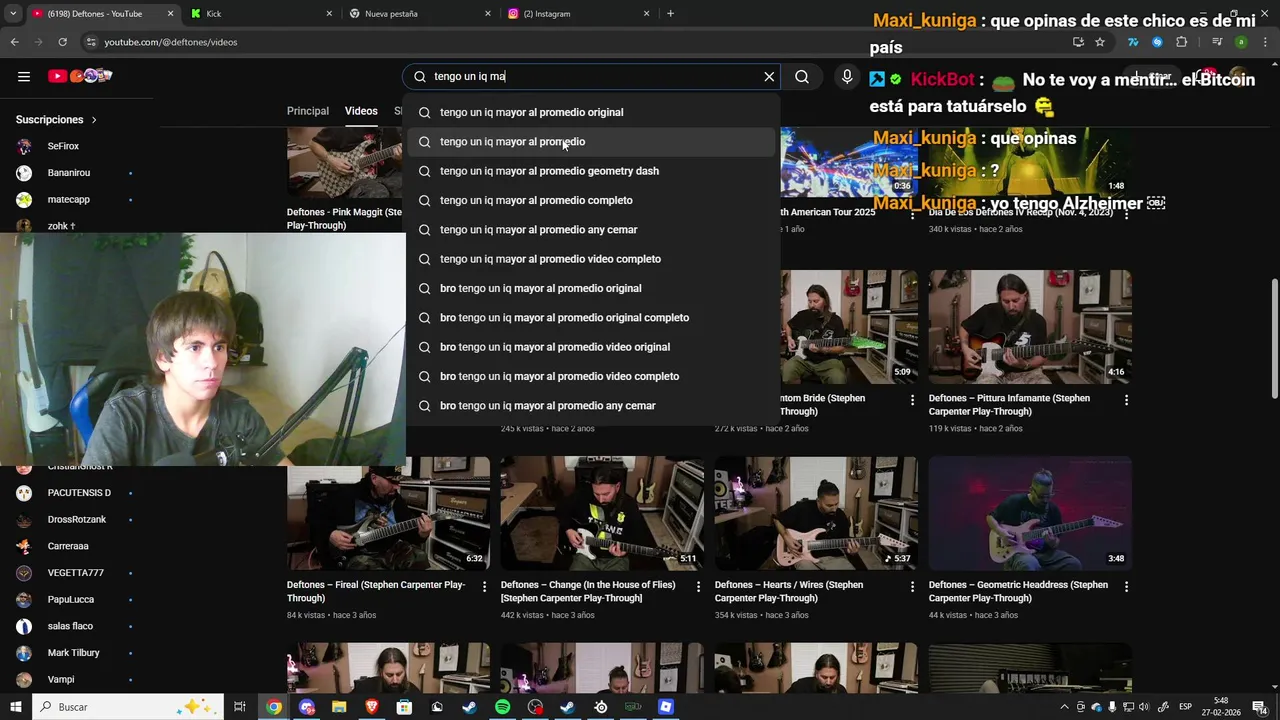Image resolution: width=1280 pixels, height=720 pixels.
Task: Pick suggestion 'tengo un iq mayor al promedio completo'
Action: click(x=592, y=200)
